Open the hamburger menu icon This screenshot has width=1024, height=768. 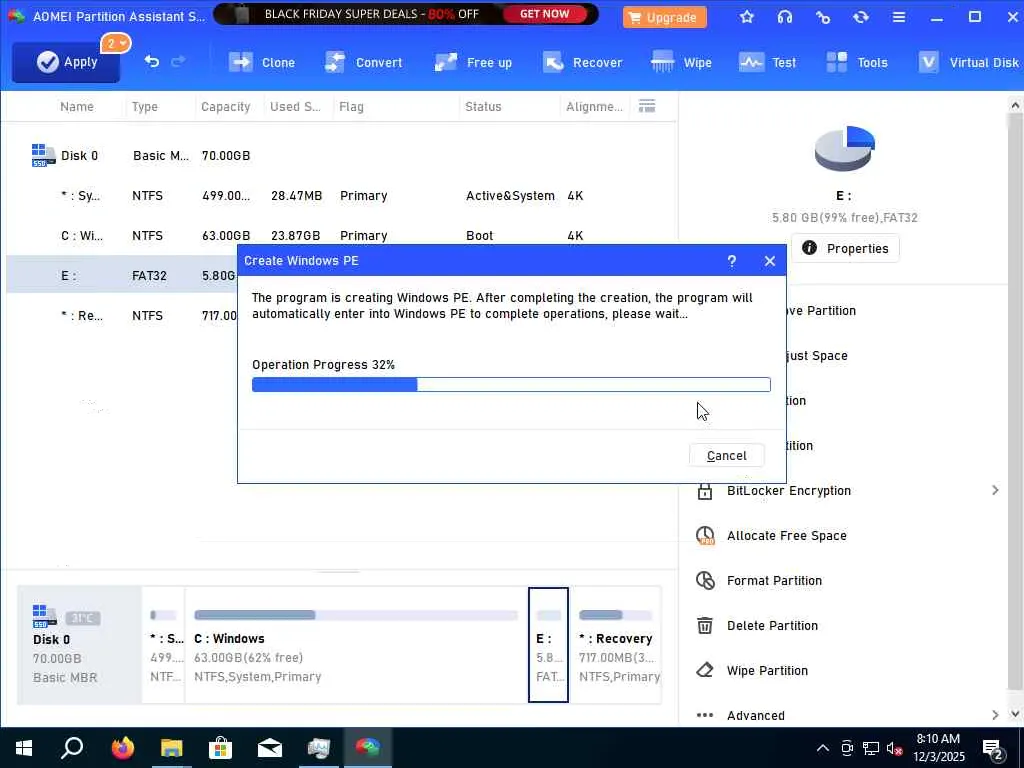(899, 17)
